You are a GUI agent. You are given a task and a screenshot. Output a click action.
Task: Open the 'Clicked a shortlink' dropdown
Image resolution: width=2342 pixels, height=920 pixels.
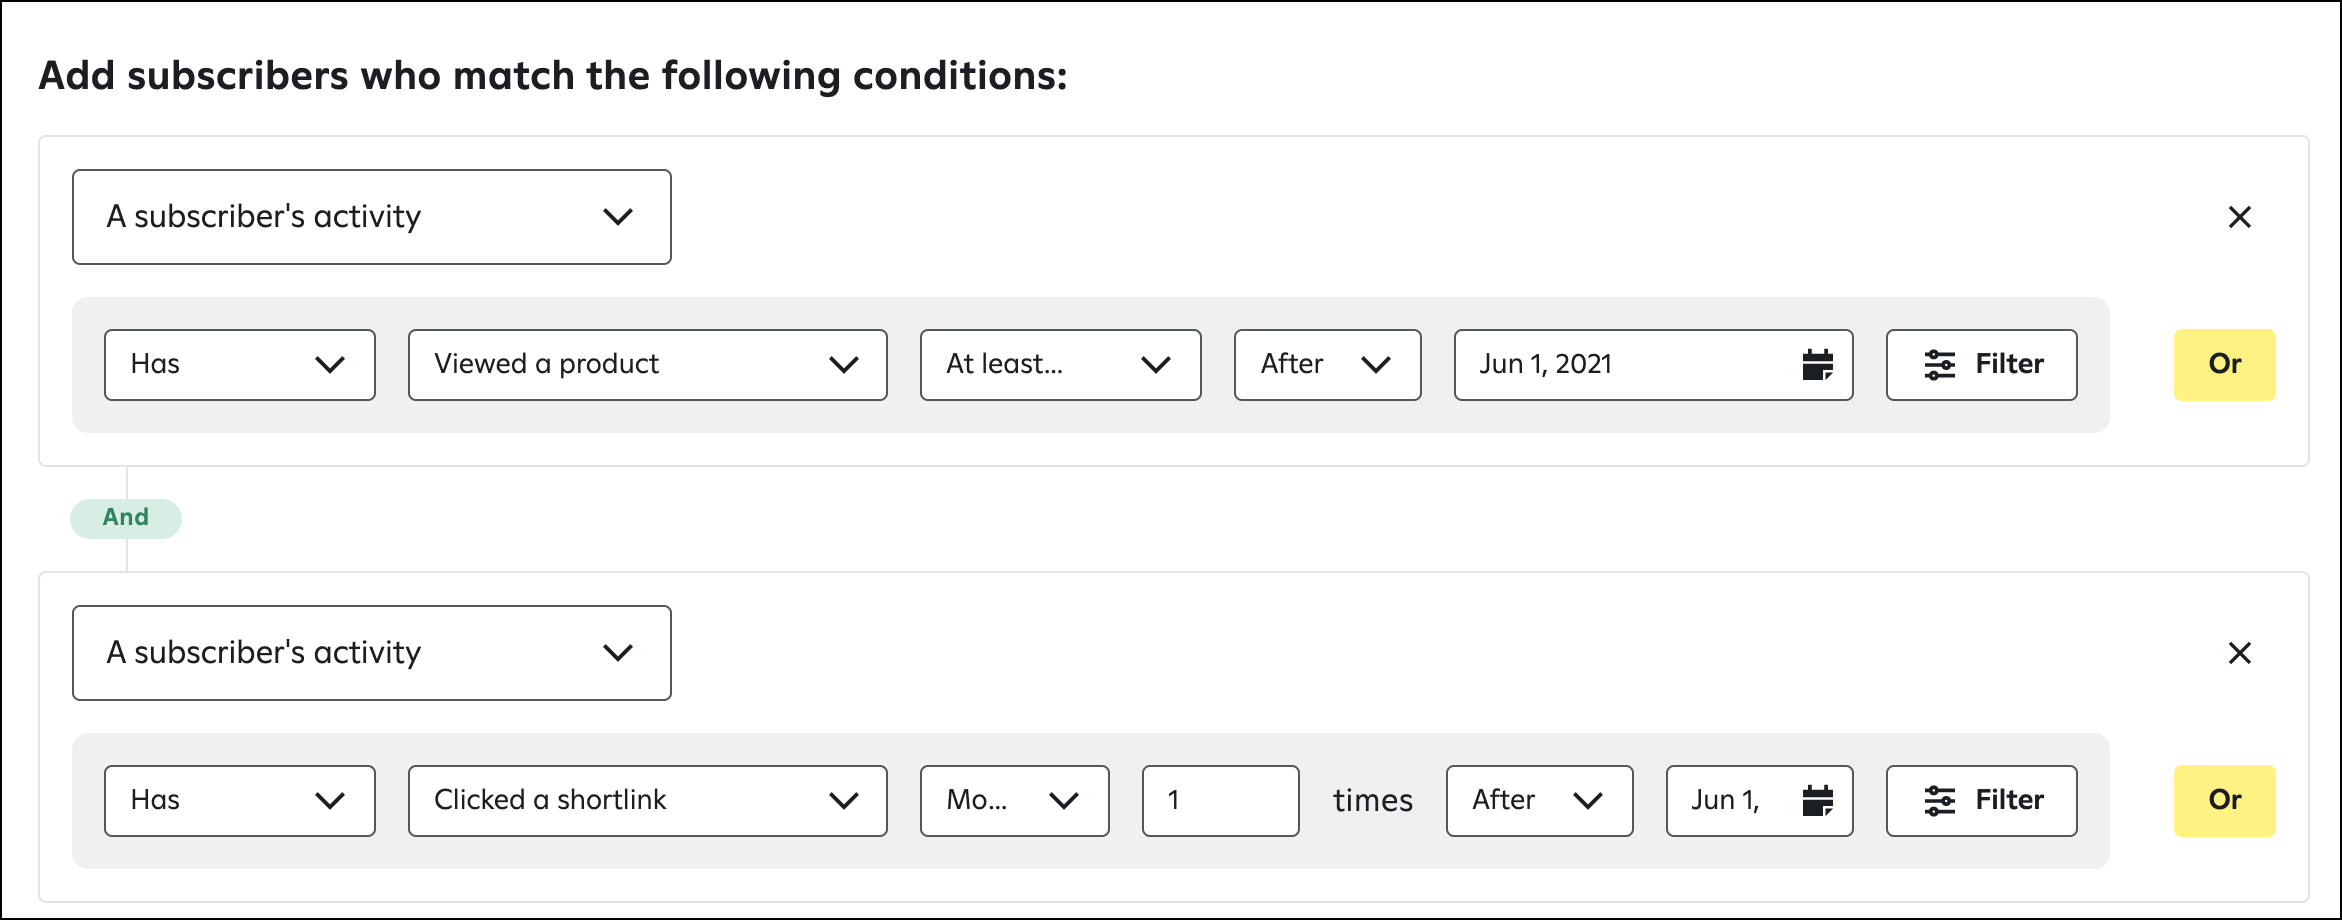tap(648, 801)
